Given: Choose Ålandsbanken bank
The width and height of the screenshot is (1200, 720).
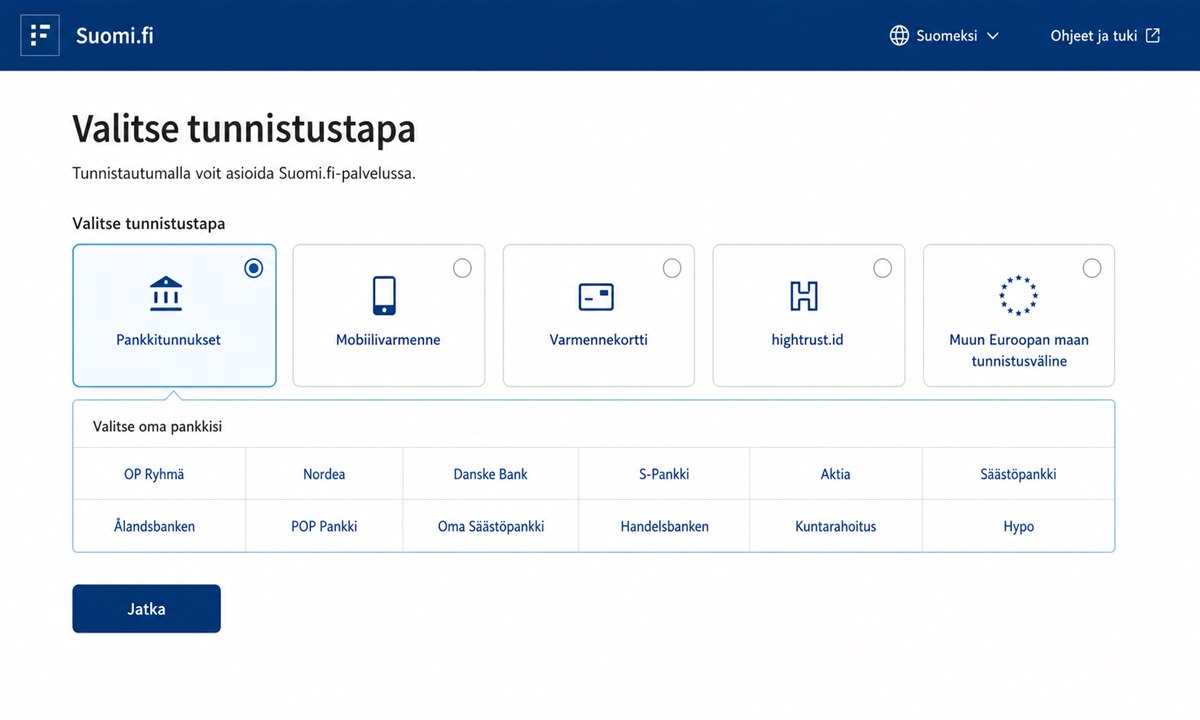Looking at the screenshot, I should (159, 526).
